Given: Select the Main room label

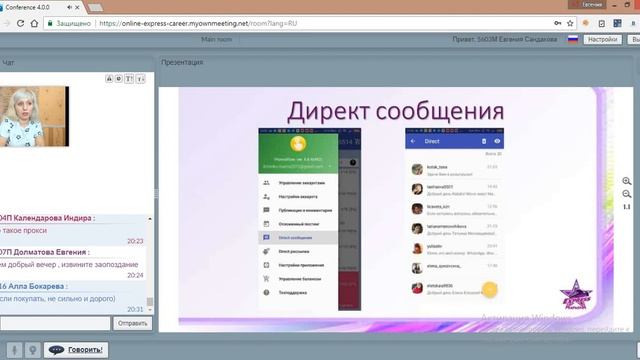Looking at the screenshot, I should (x=216, y=39).
